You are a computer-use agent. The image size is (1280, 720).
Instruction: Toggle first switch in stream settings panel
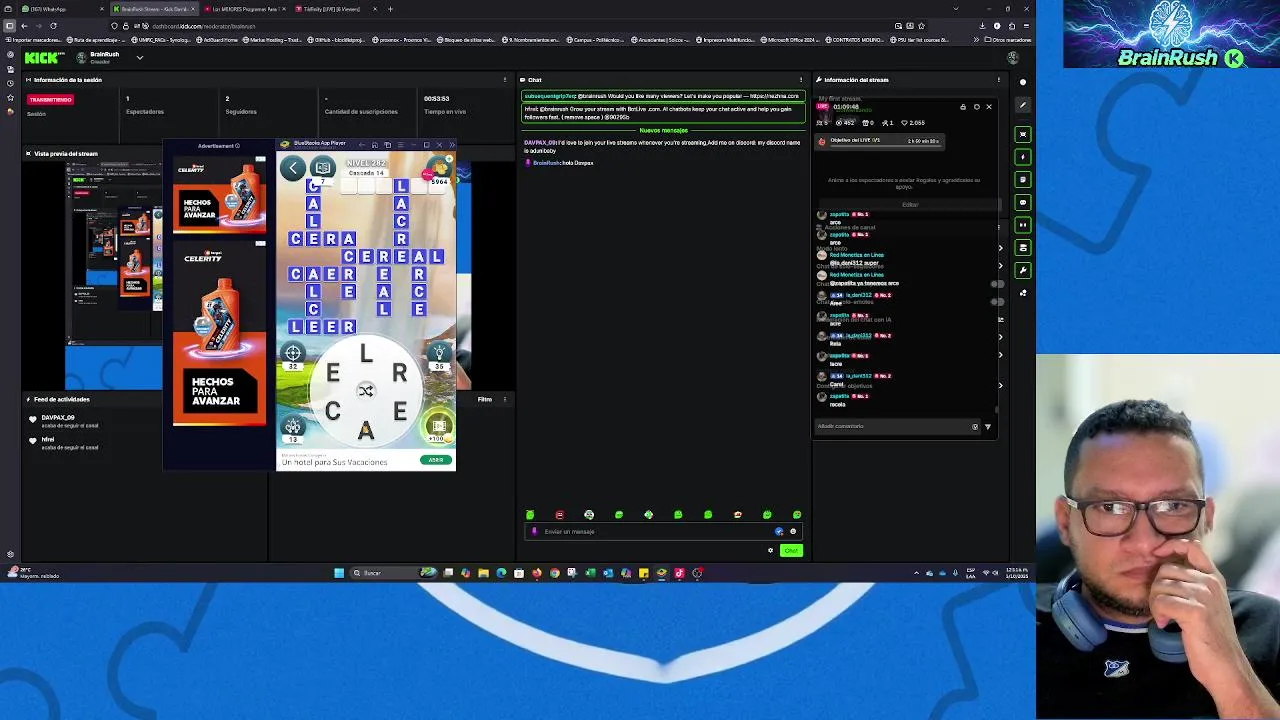[997, 284]
